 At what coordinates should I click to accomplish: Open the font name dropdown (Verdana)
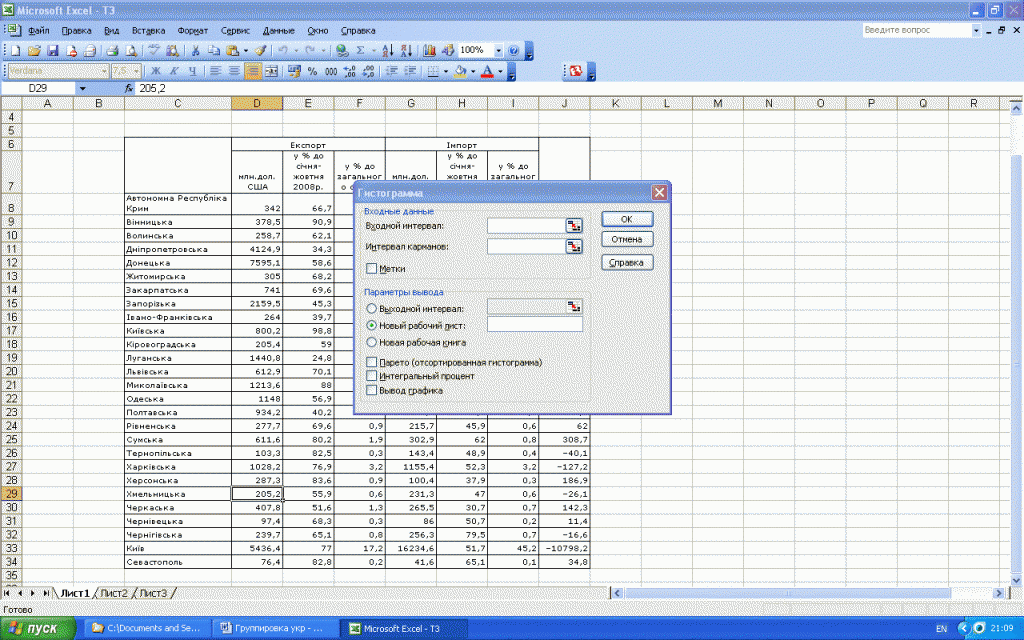[x=104, y=71]
